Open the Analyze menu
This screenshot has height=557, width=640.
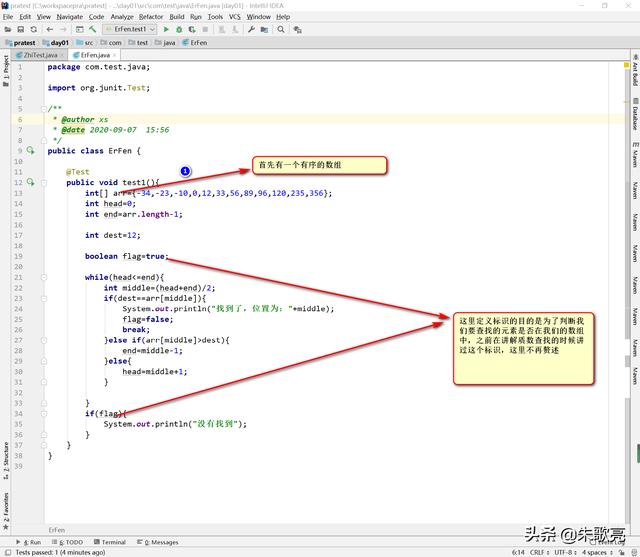click(x=122, y=17)
